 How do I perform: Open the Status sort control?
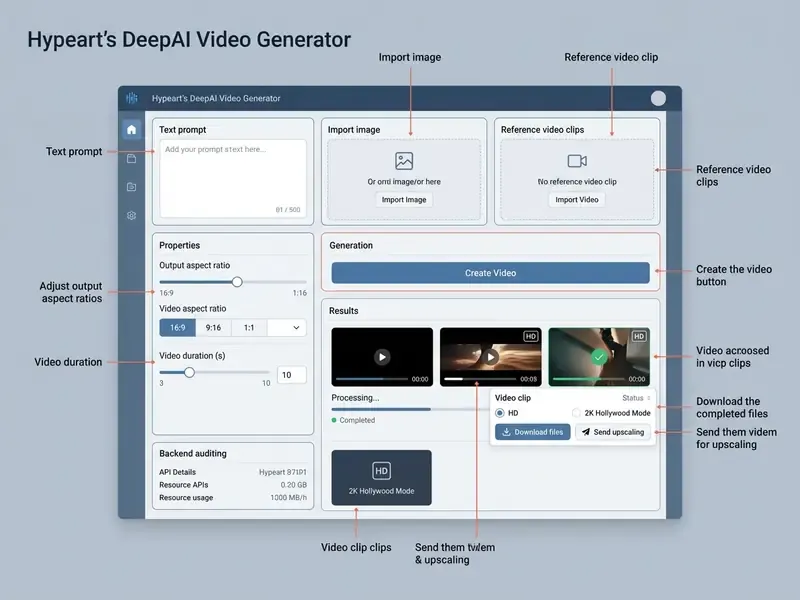[x=636, y=398]
